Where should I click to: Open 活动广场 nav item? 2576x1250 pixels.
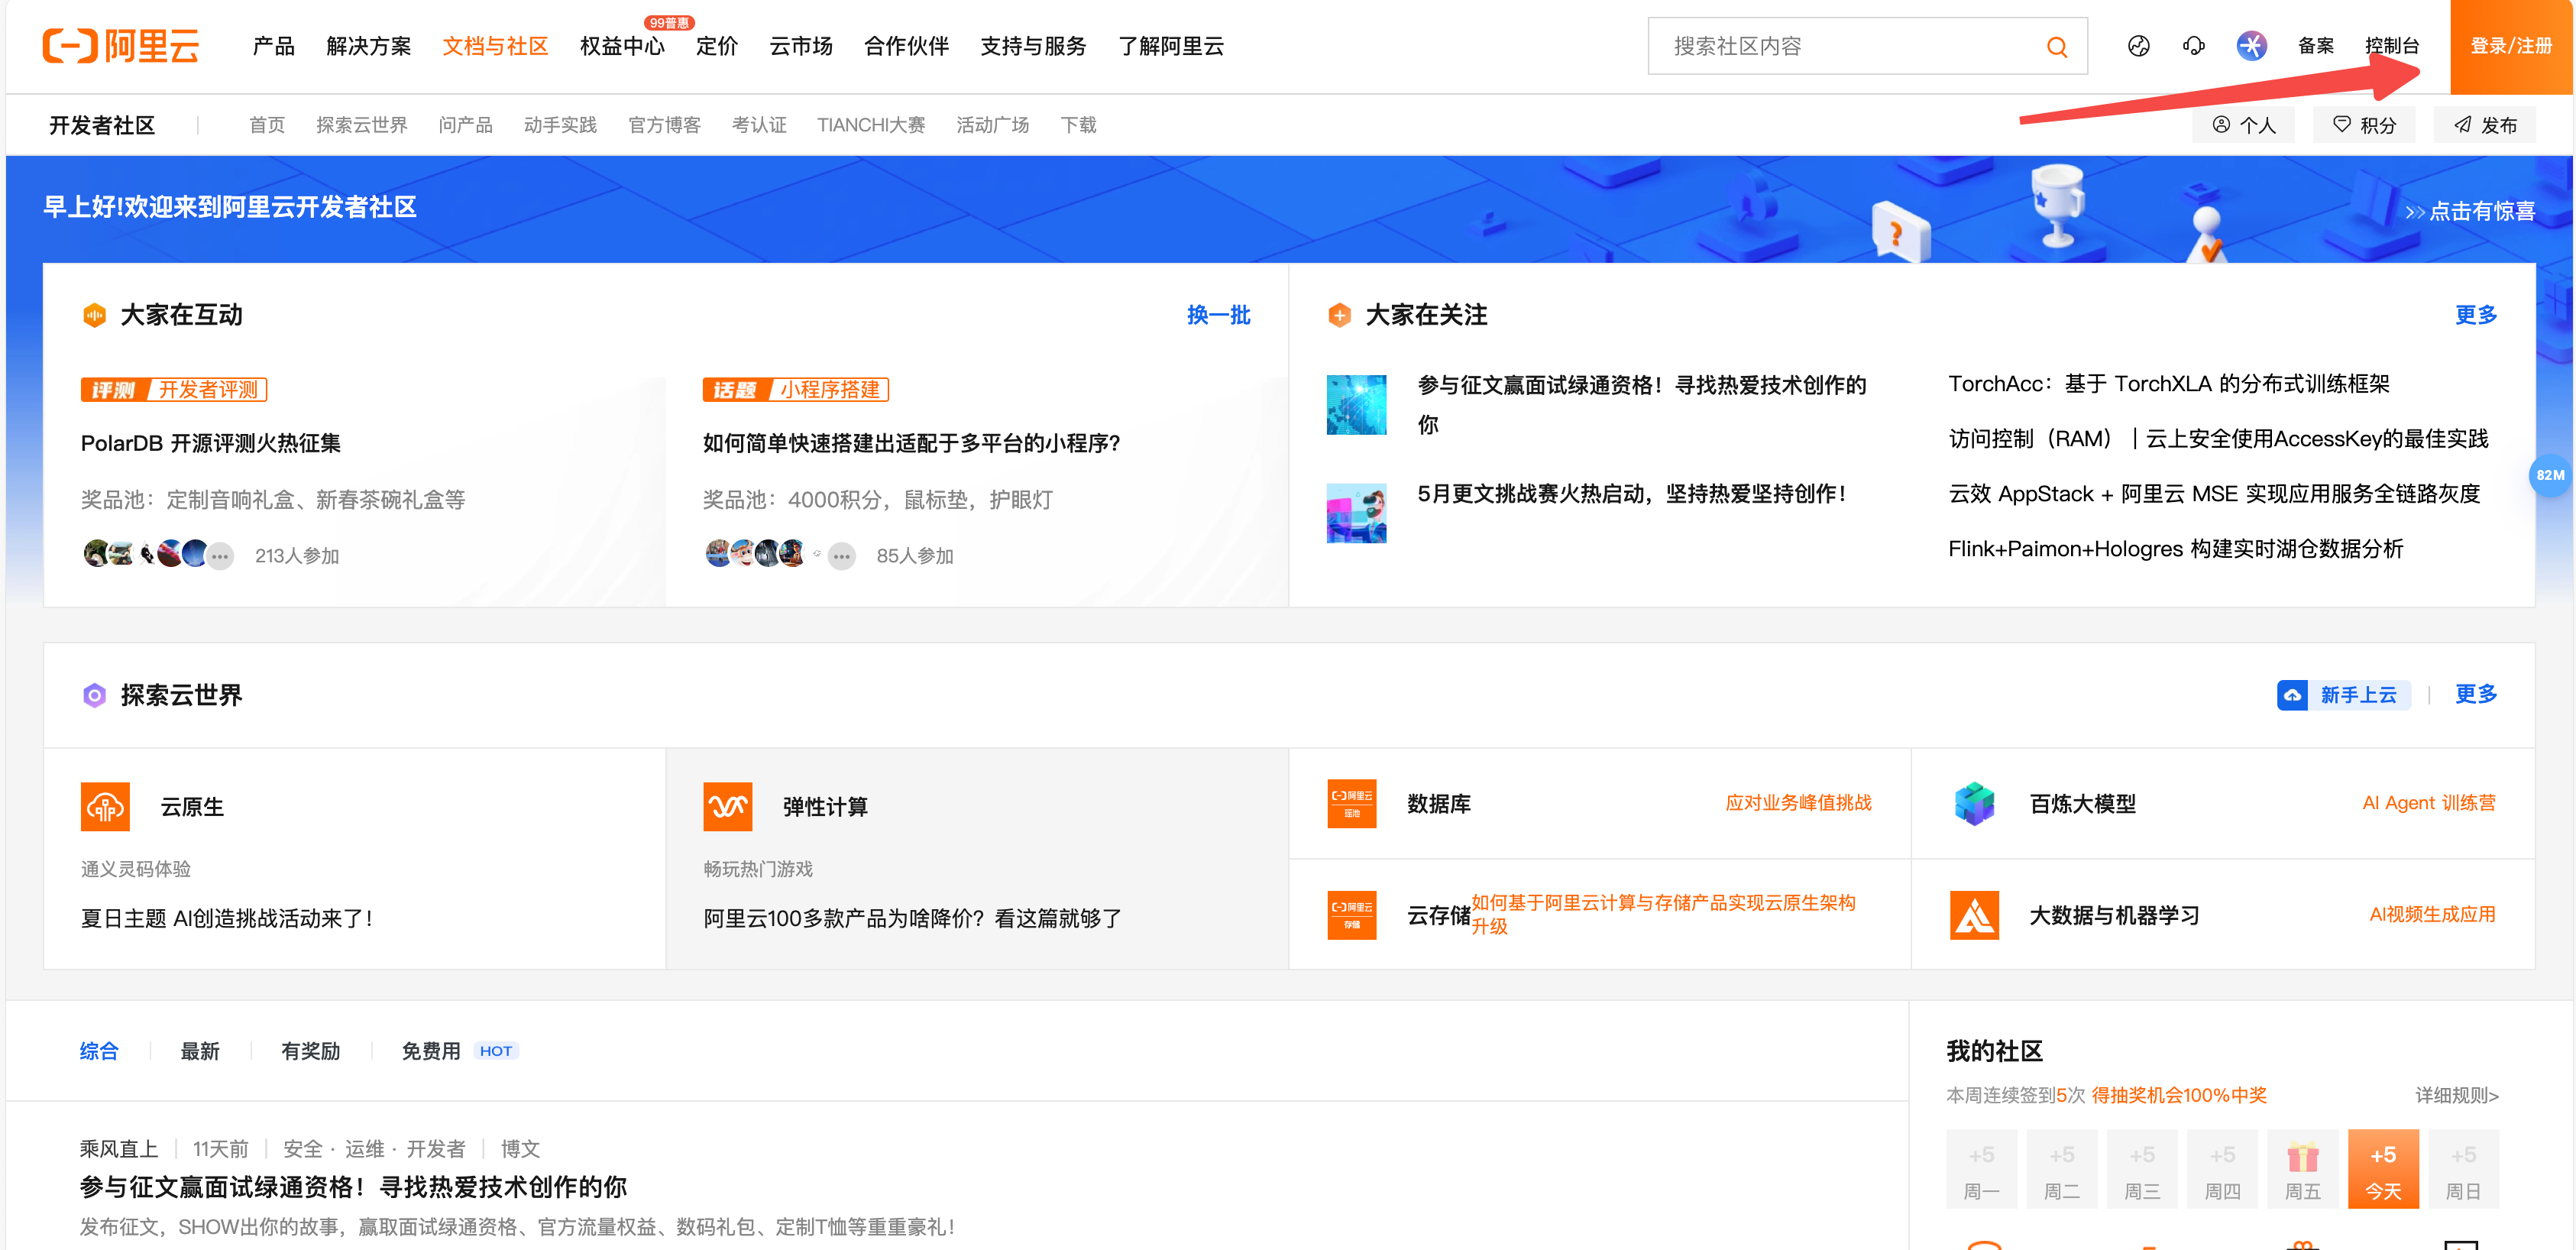993,125
